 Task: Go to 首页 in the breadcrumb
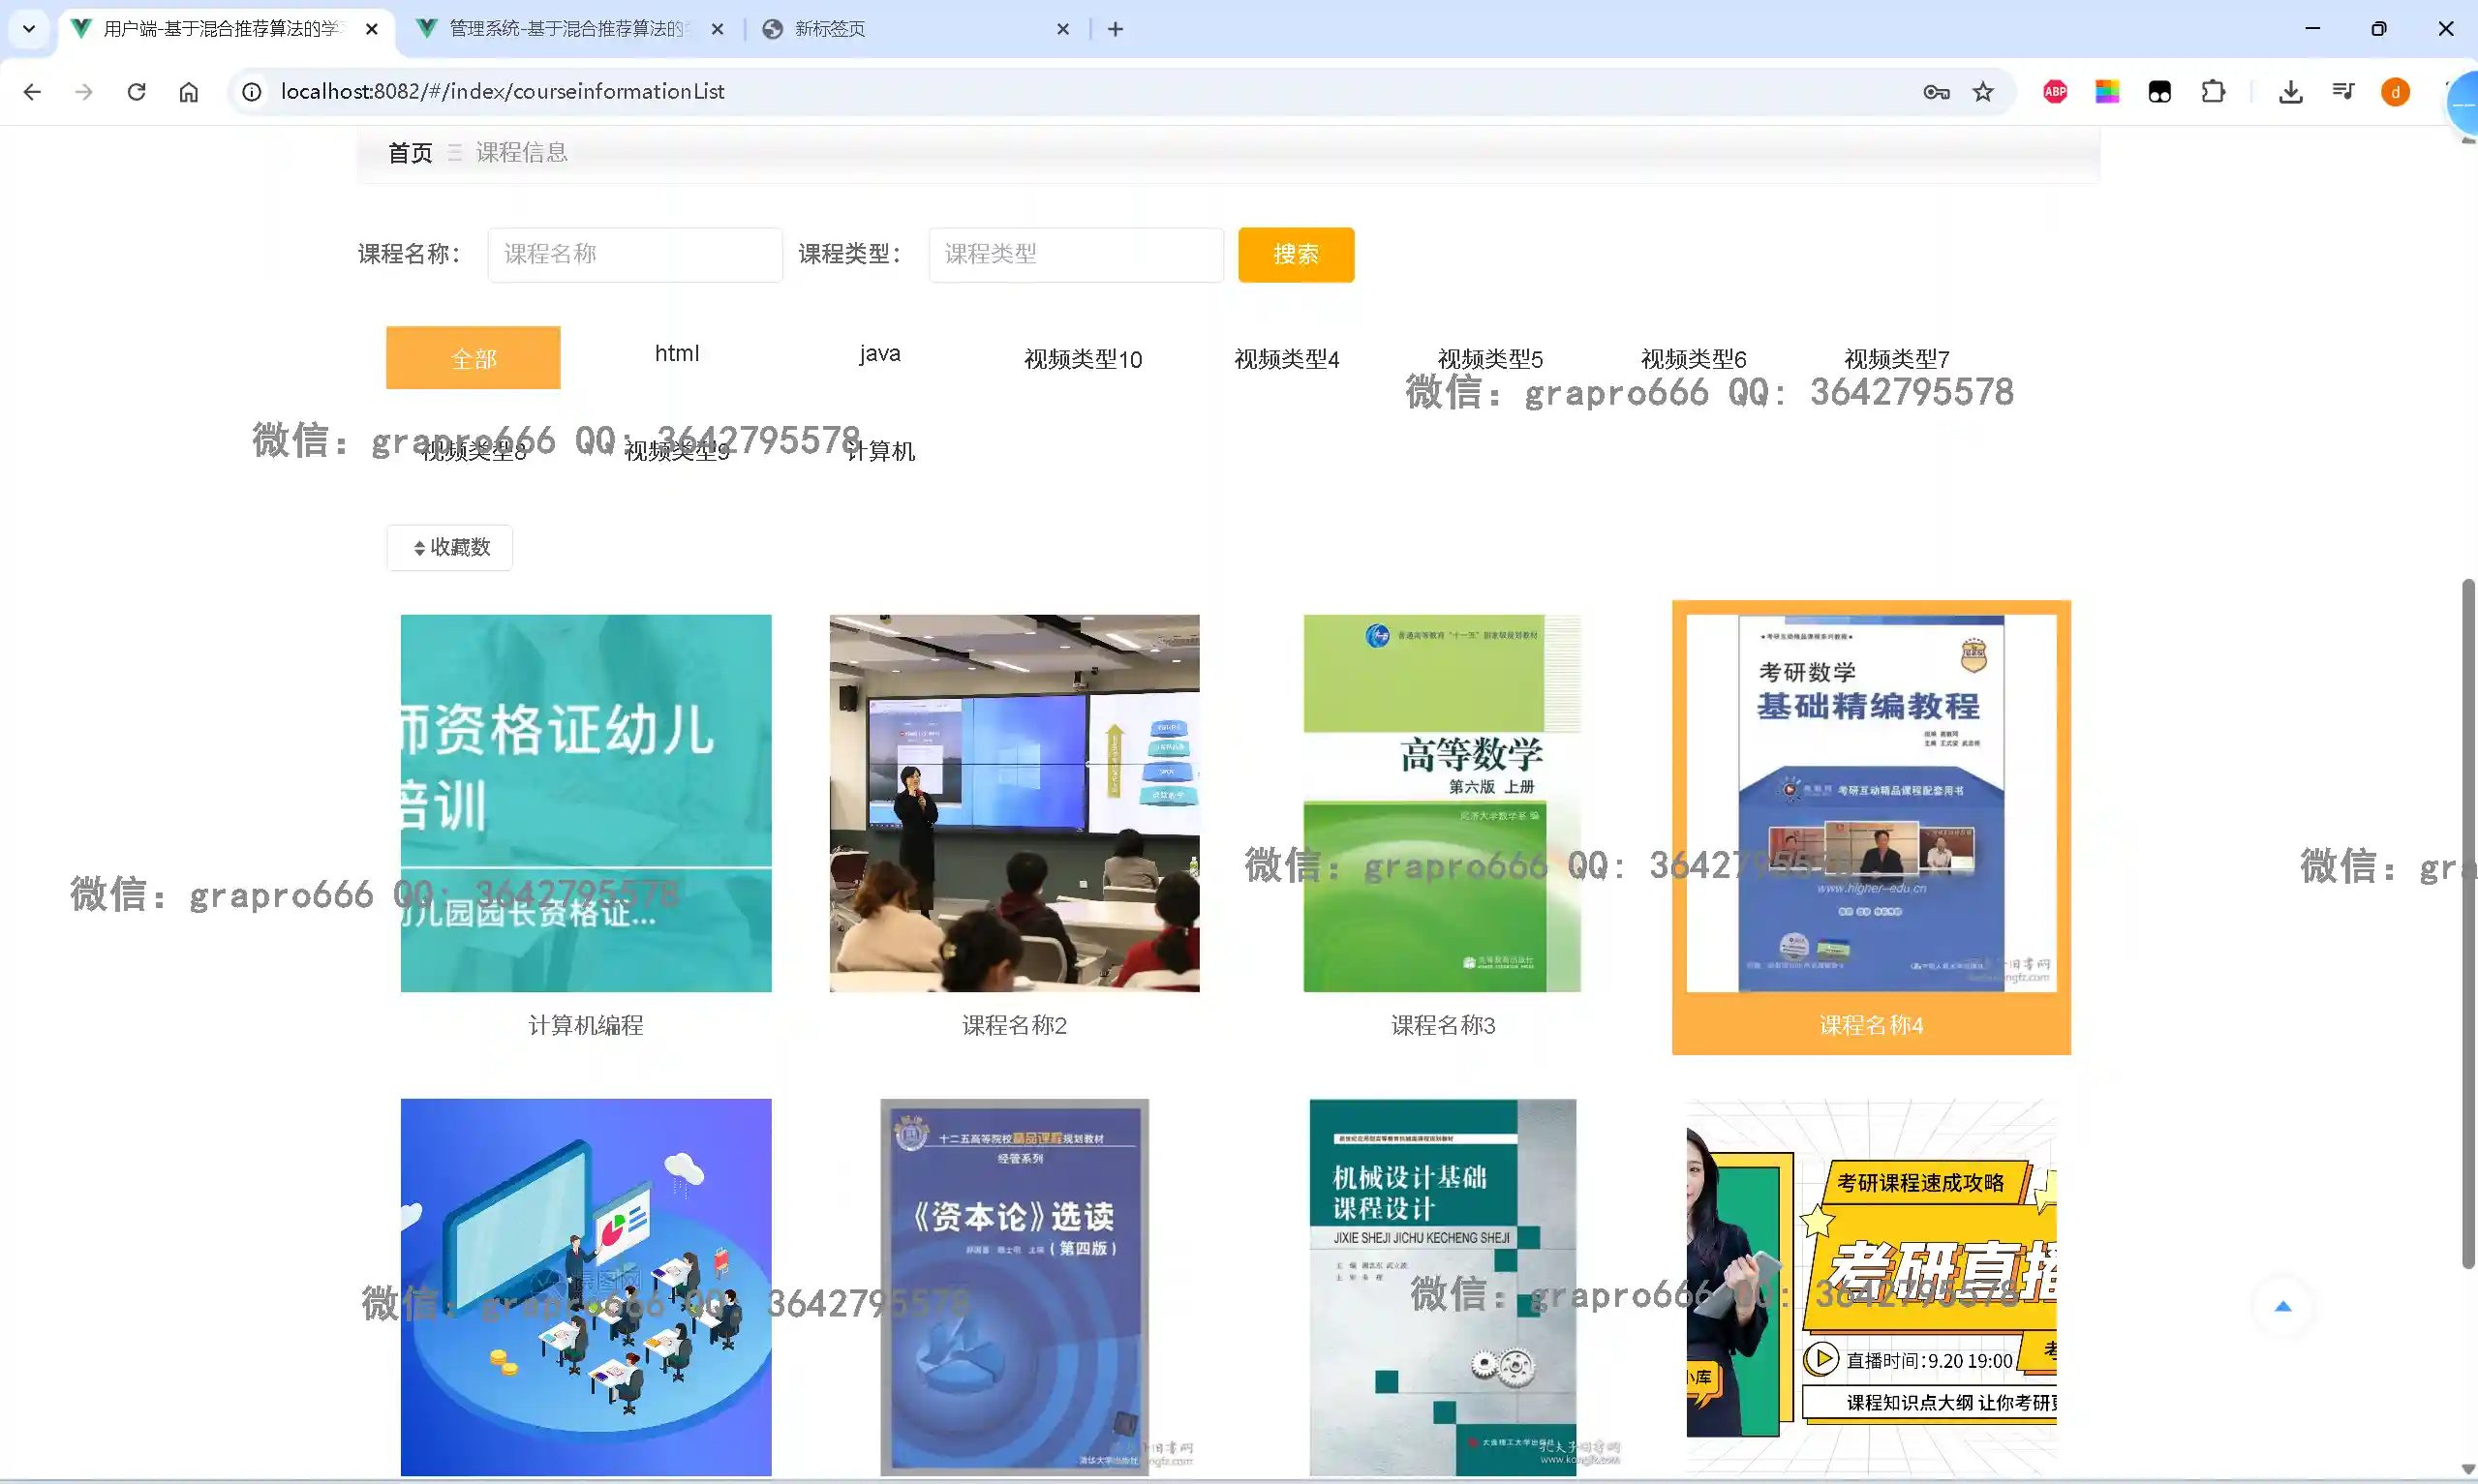(410, 153)
